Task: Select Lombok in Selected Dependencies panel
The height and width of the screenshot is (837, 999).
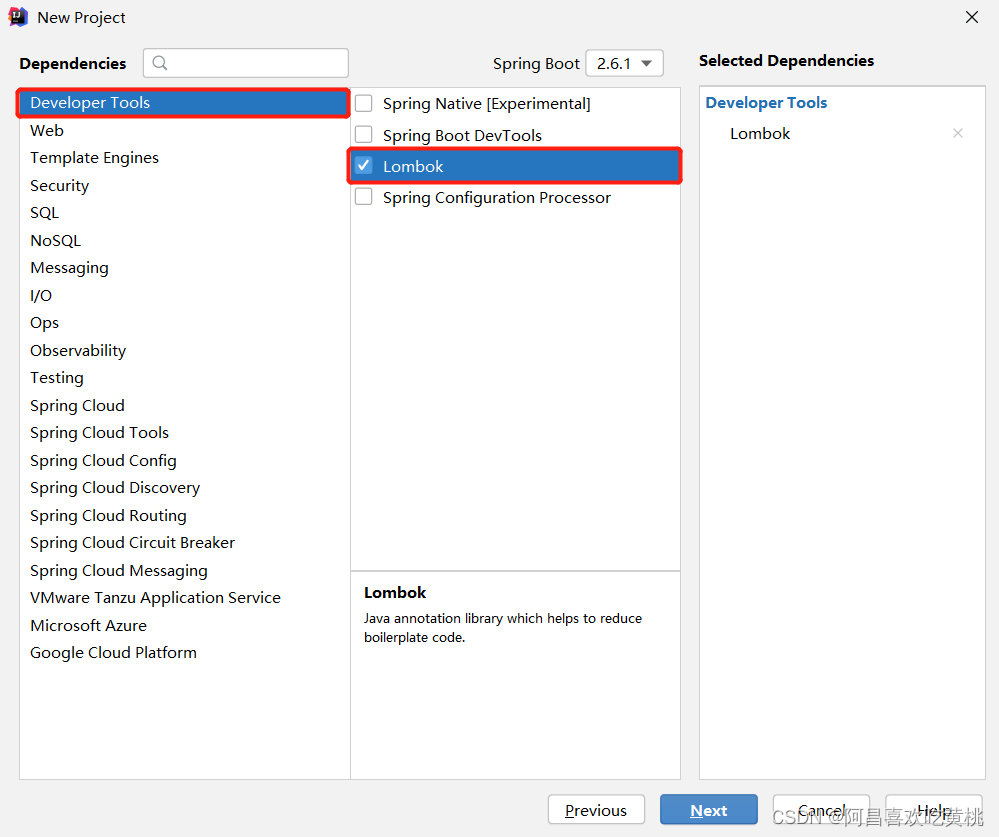Action: coord(760,134)
